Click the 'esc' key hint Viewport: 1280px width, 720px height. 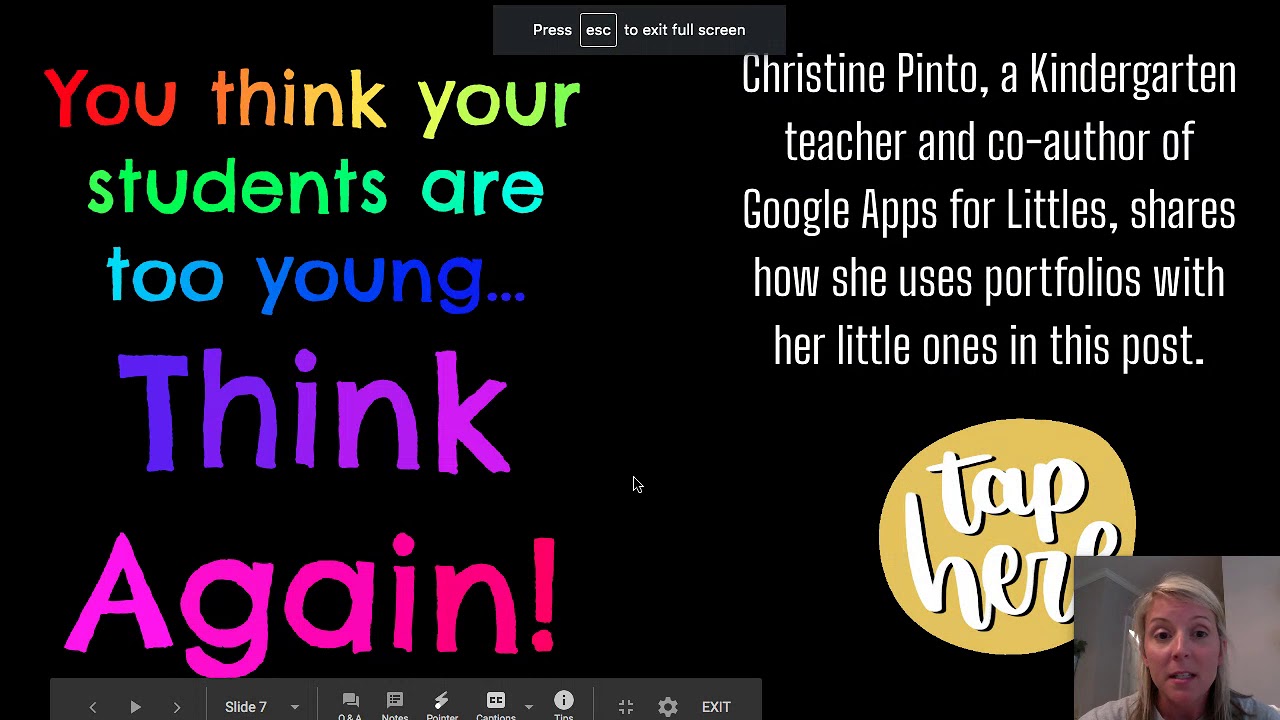click(598, 30)
